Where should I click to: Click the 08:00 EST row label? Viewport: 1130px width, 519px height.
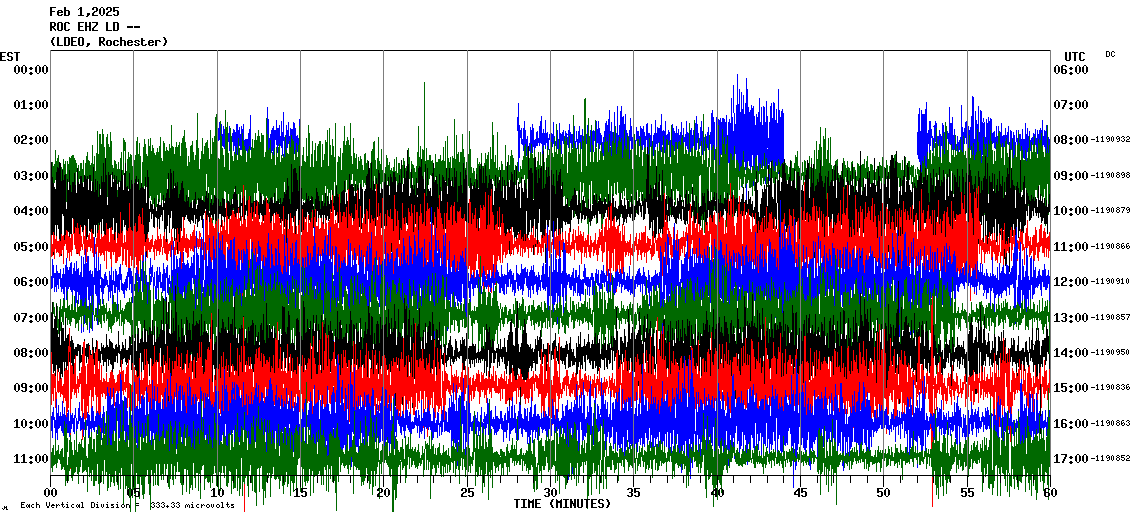click(31, 352)
